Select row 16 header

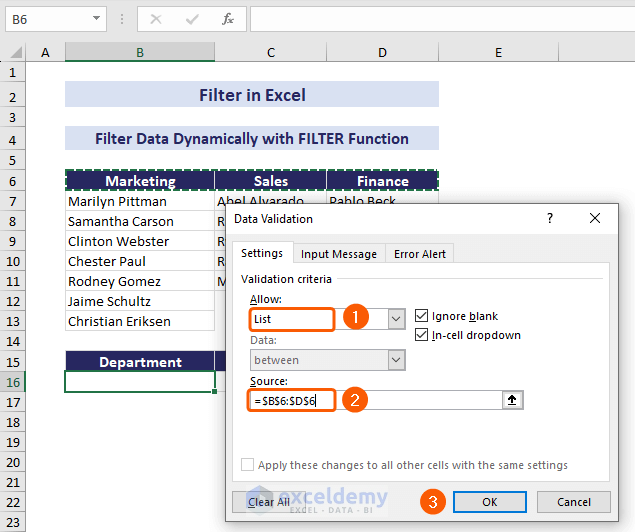[13, 382]
